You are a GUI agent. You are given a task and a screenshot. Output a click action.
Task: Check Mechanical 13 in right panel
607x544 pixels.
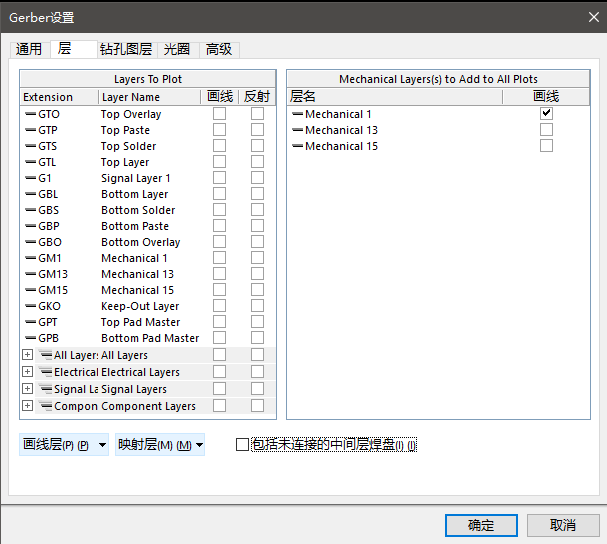546,130
